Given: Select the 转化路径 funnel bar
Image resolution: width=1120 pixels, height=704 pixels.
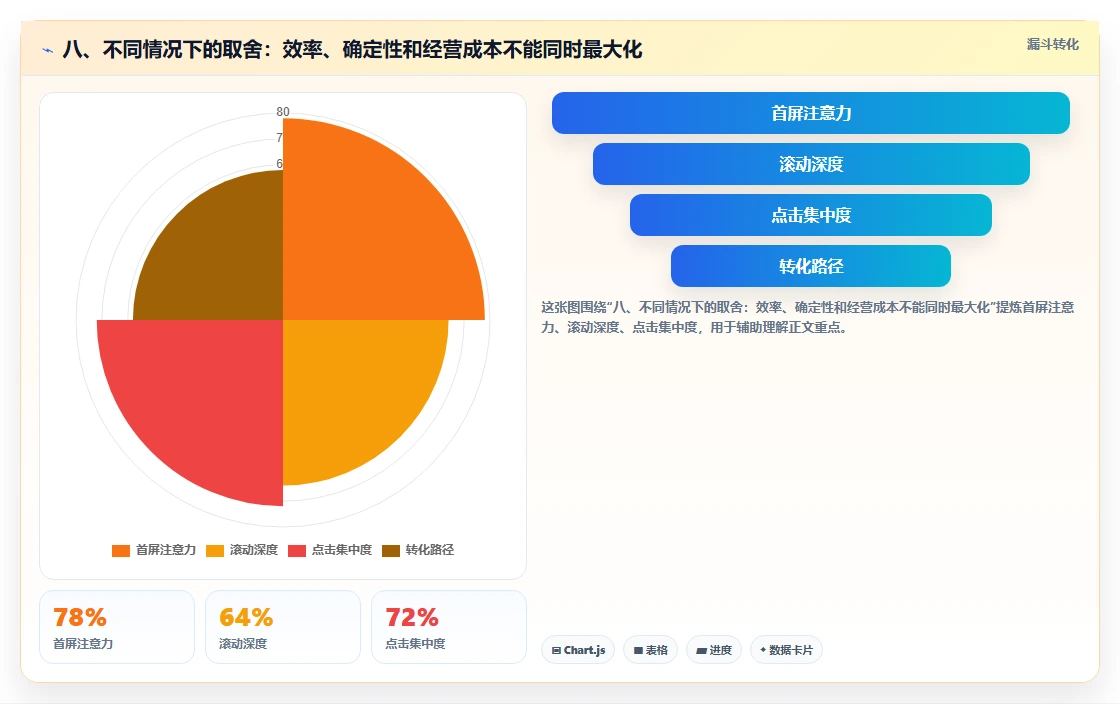Looking at the screenshot, I should [811, 266].
